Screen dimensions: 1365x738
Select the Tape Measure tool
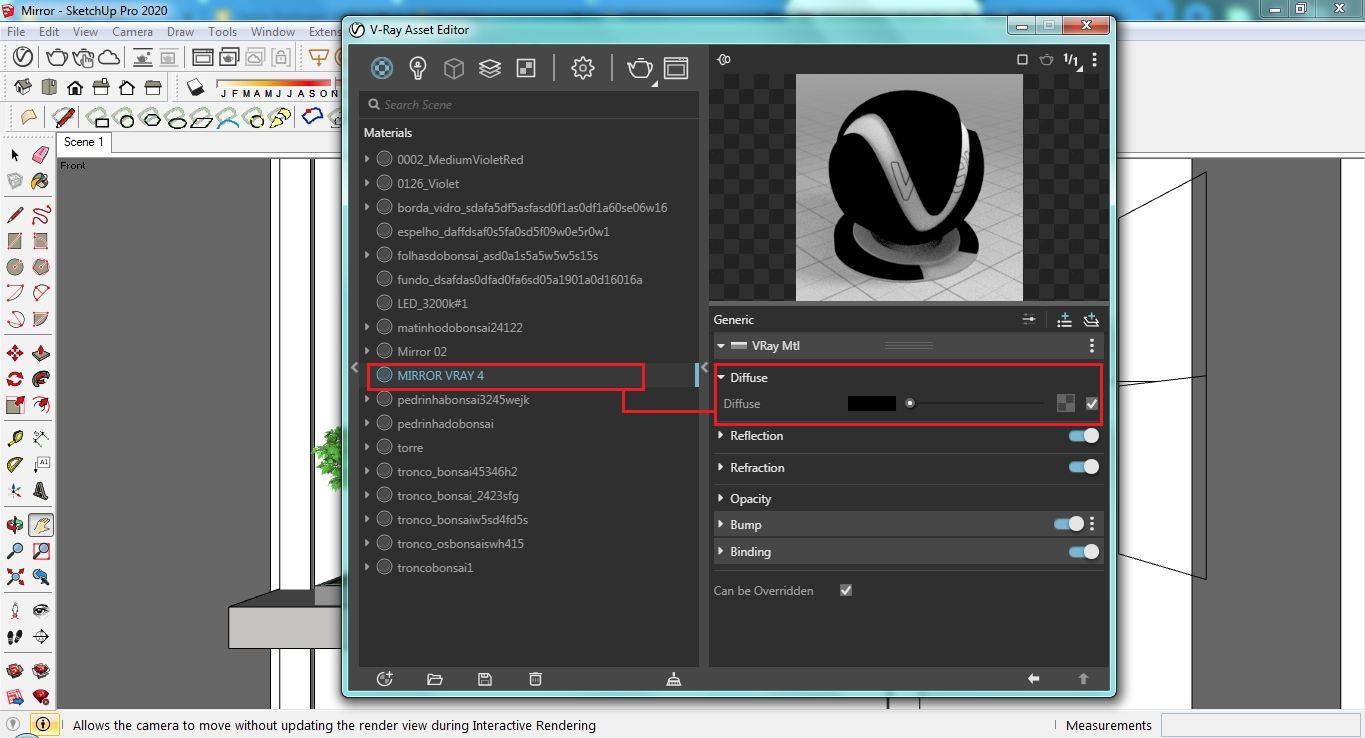pos(15,439)
